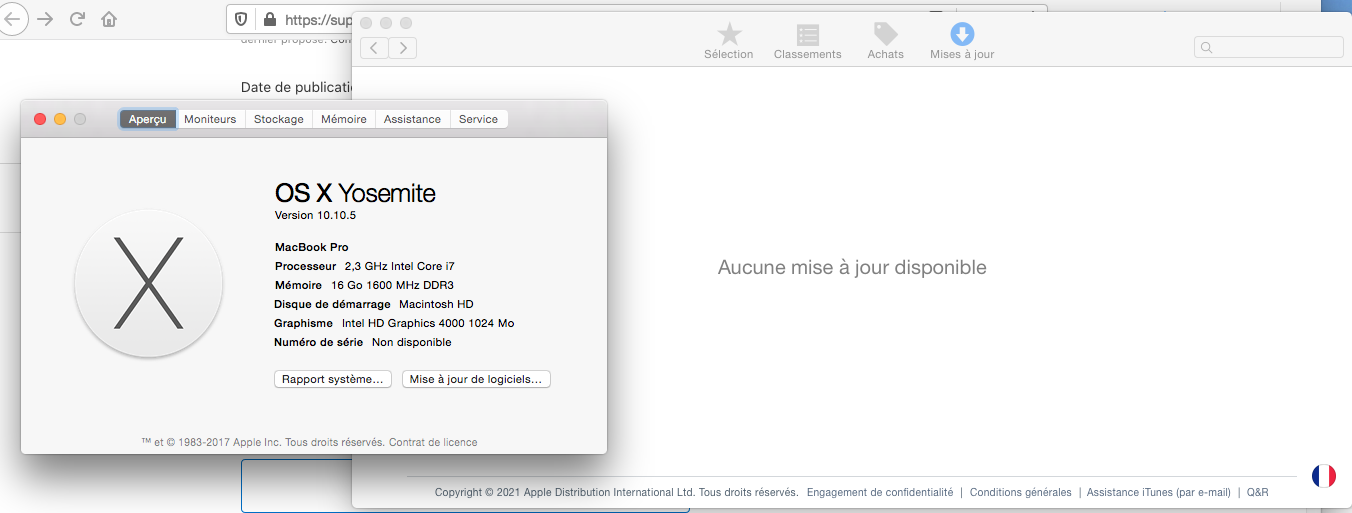1352x513 pixels.
Task: Click the App Store forward arrow
Action: 403,48
